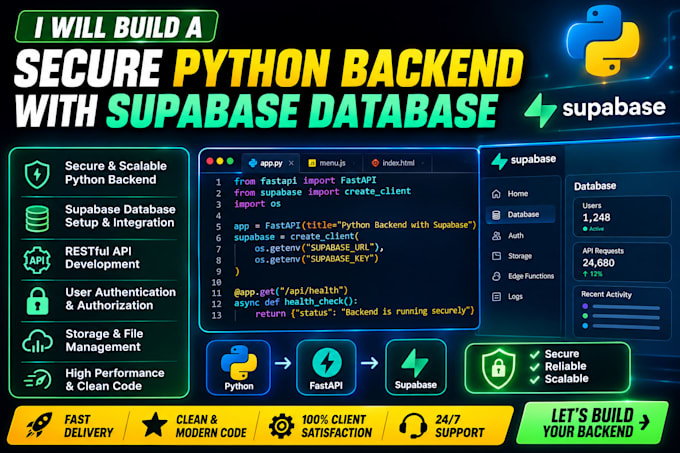Click the Supabase tile in the flow diagram

[x=415, y=368]
